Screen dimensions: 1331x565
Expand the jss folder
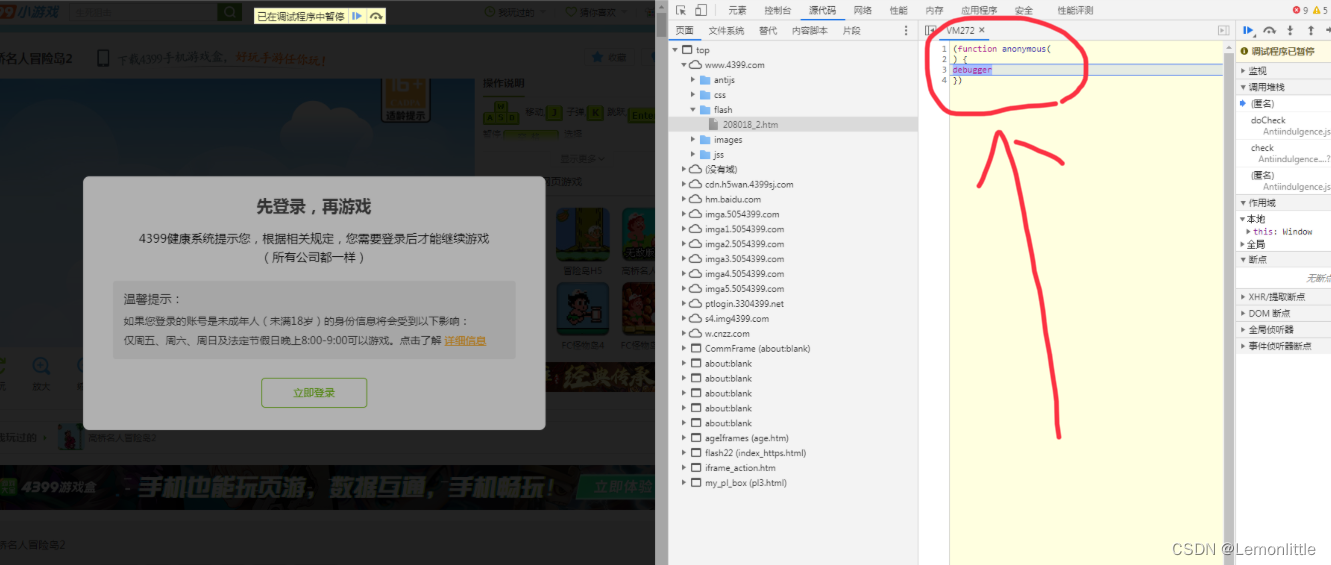click(693, 155)
